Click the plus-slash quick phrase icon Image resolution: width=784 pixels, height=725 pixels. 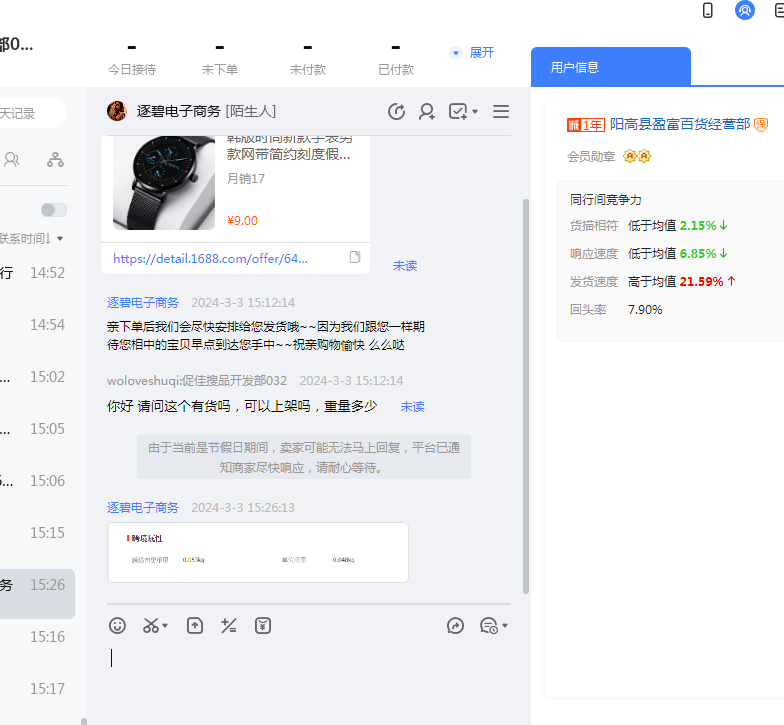point(229,626)
